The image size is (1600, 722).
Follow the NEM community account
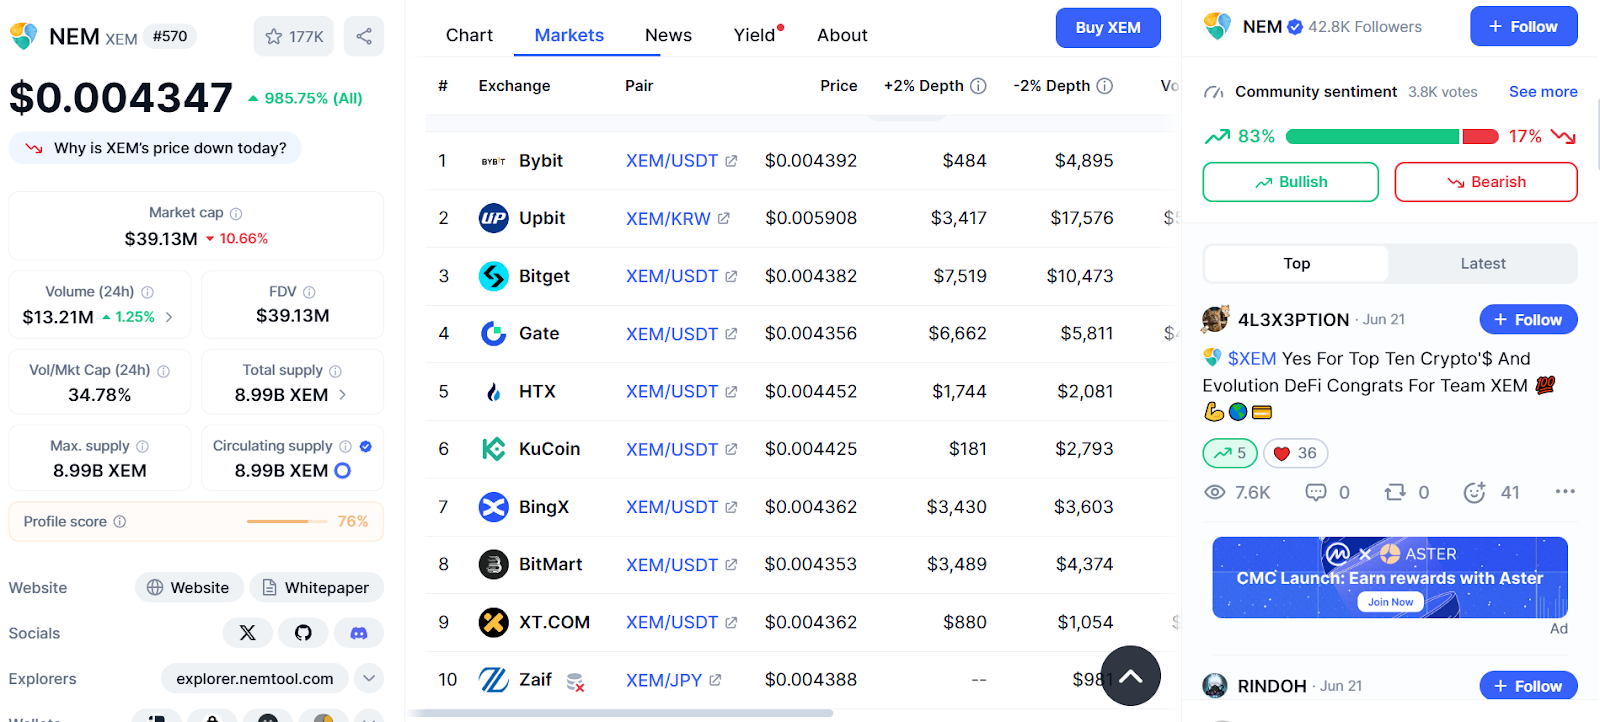click(x=1523, y=26)
